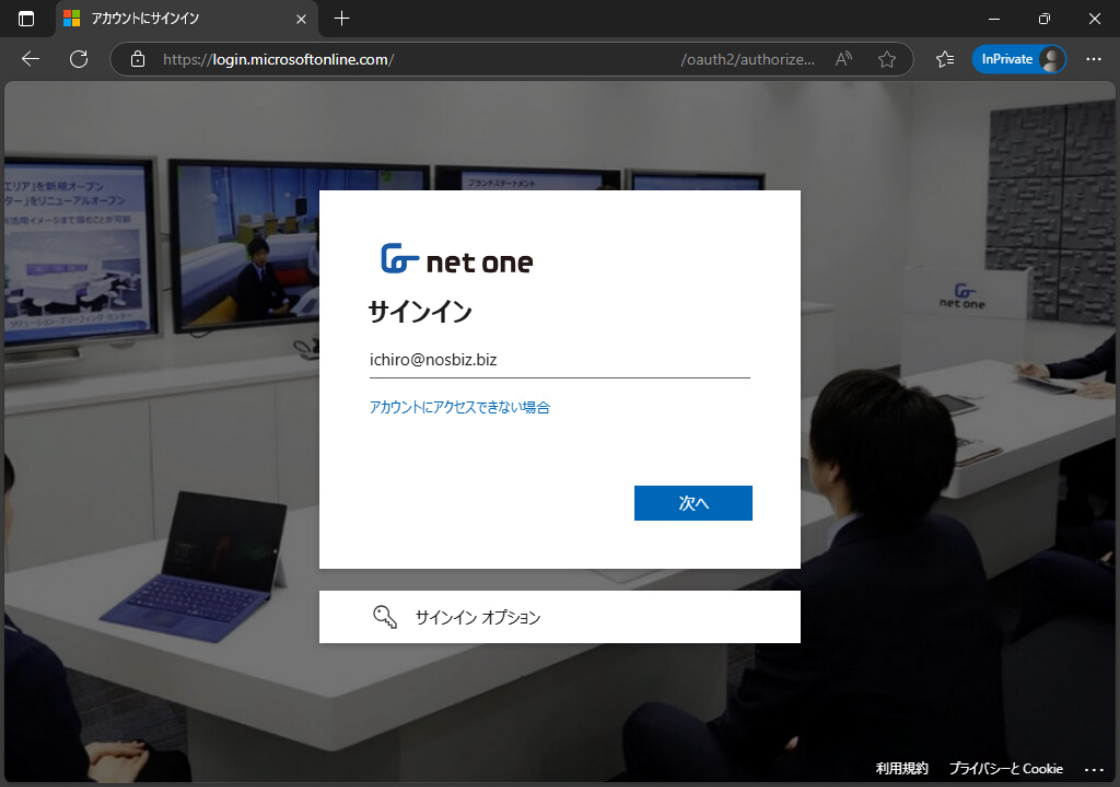Open browser Settings and more menu
The image size is (1120, 787).
pos(1093,59)
